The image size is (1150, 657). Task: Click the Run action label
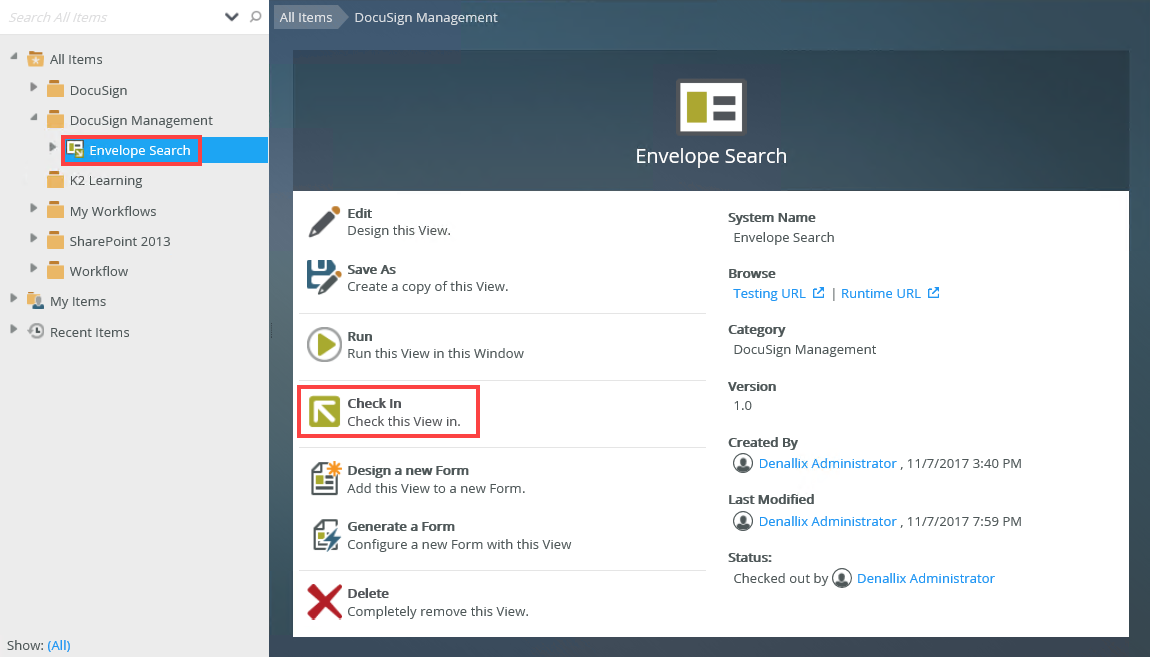(359, 337)
